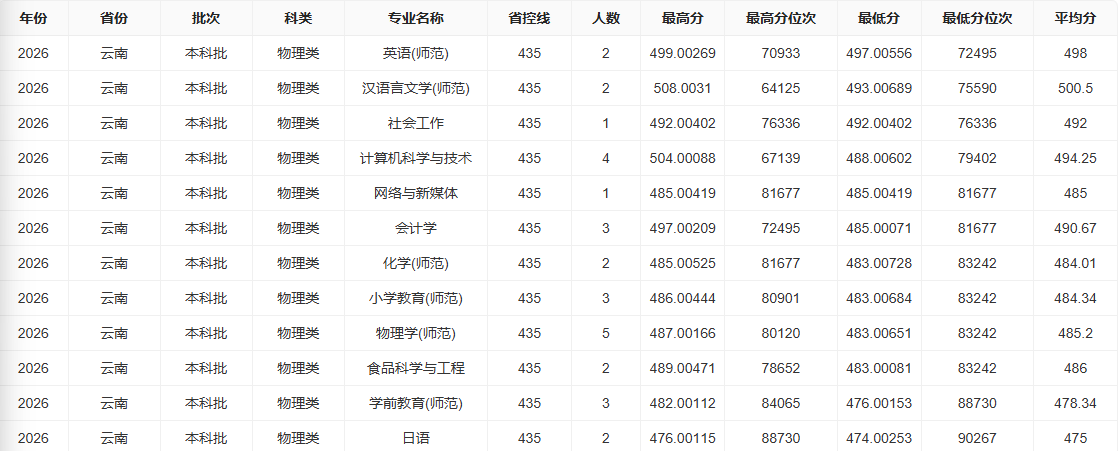Click rank value 84065
Screen dimensions: 1118x451
(x=781, y=403)
